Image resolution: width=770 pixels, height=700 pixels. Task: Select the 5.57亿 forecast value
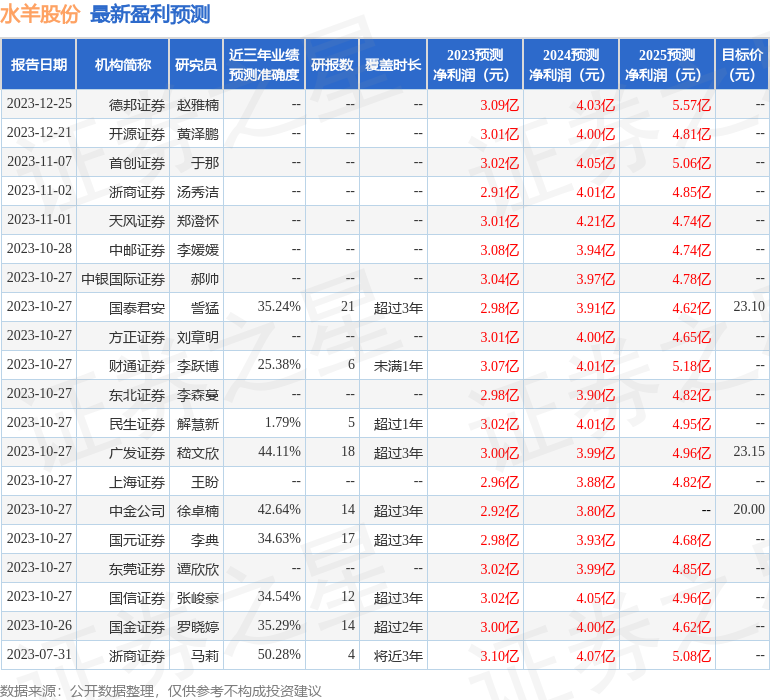click(691, 105)
